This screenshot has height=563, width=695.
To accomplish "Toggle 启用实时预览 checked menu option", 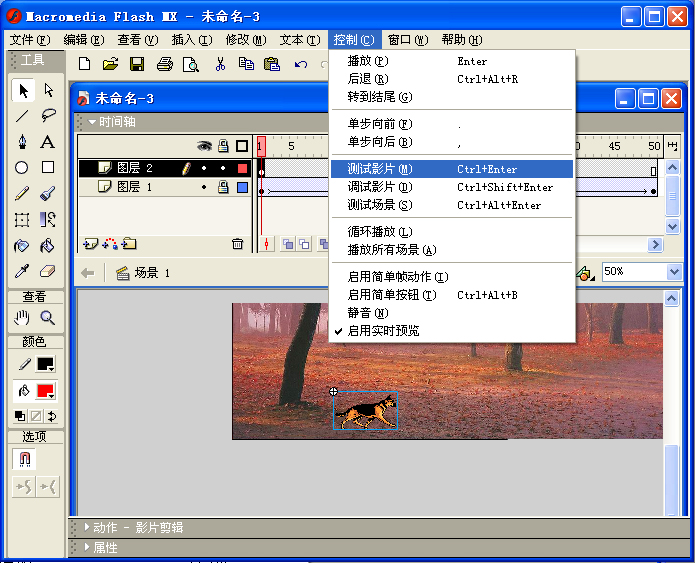I will [x=383, y=330].
